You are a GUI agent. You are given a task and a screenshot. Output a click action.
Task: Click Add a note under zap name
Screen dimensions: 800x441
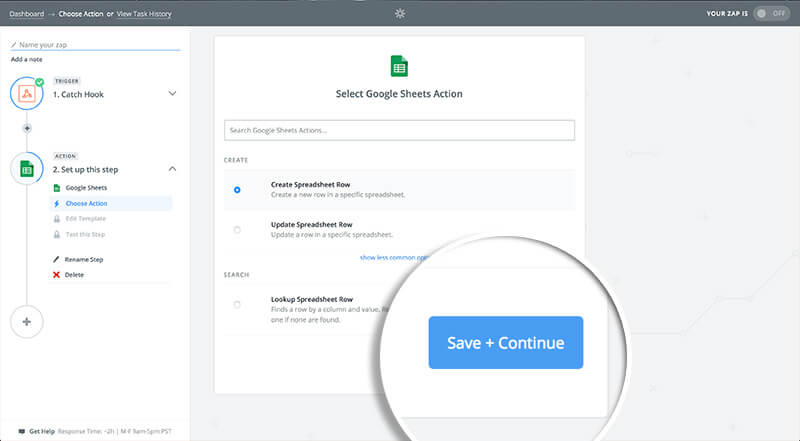coord(27,59)
